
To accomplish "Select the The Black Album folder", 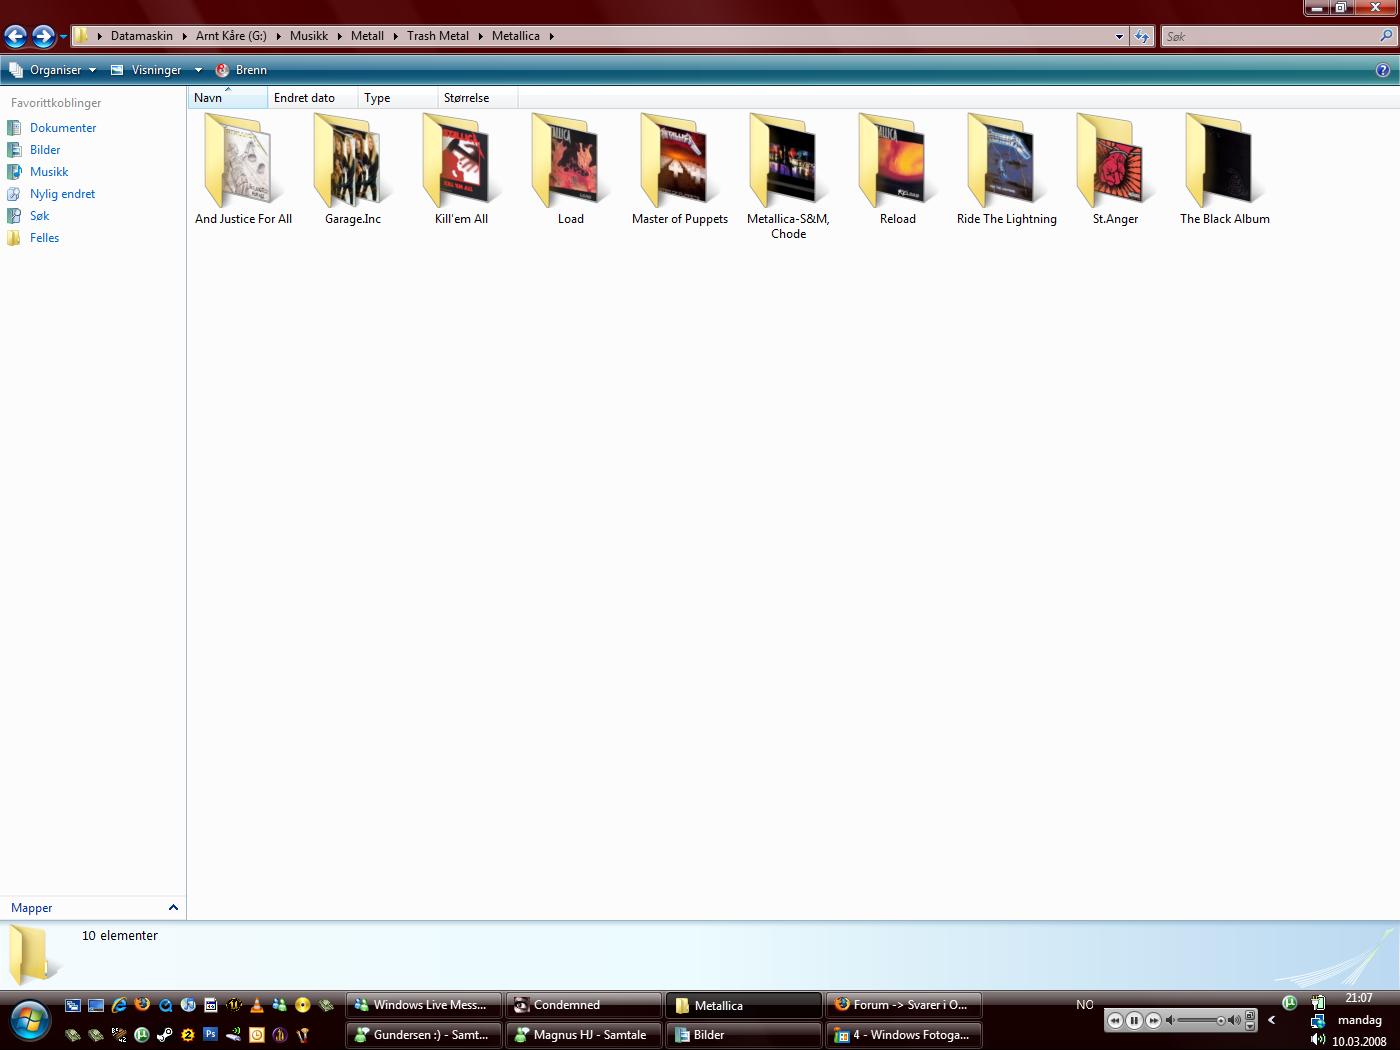I will [x=1225, y=168].
